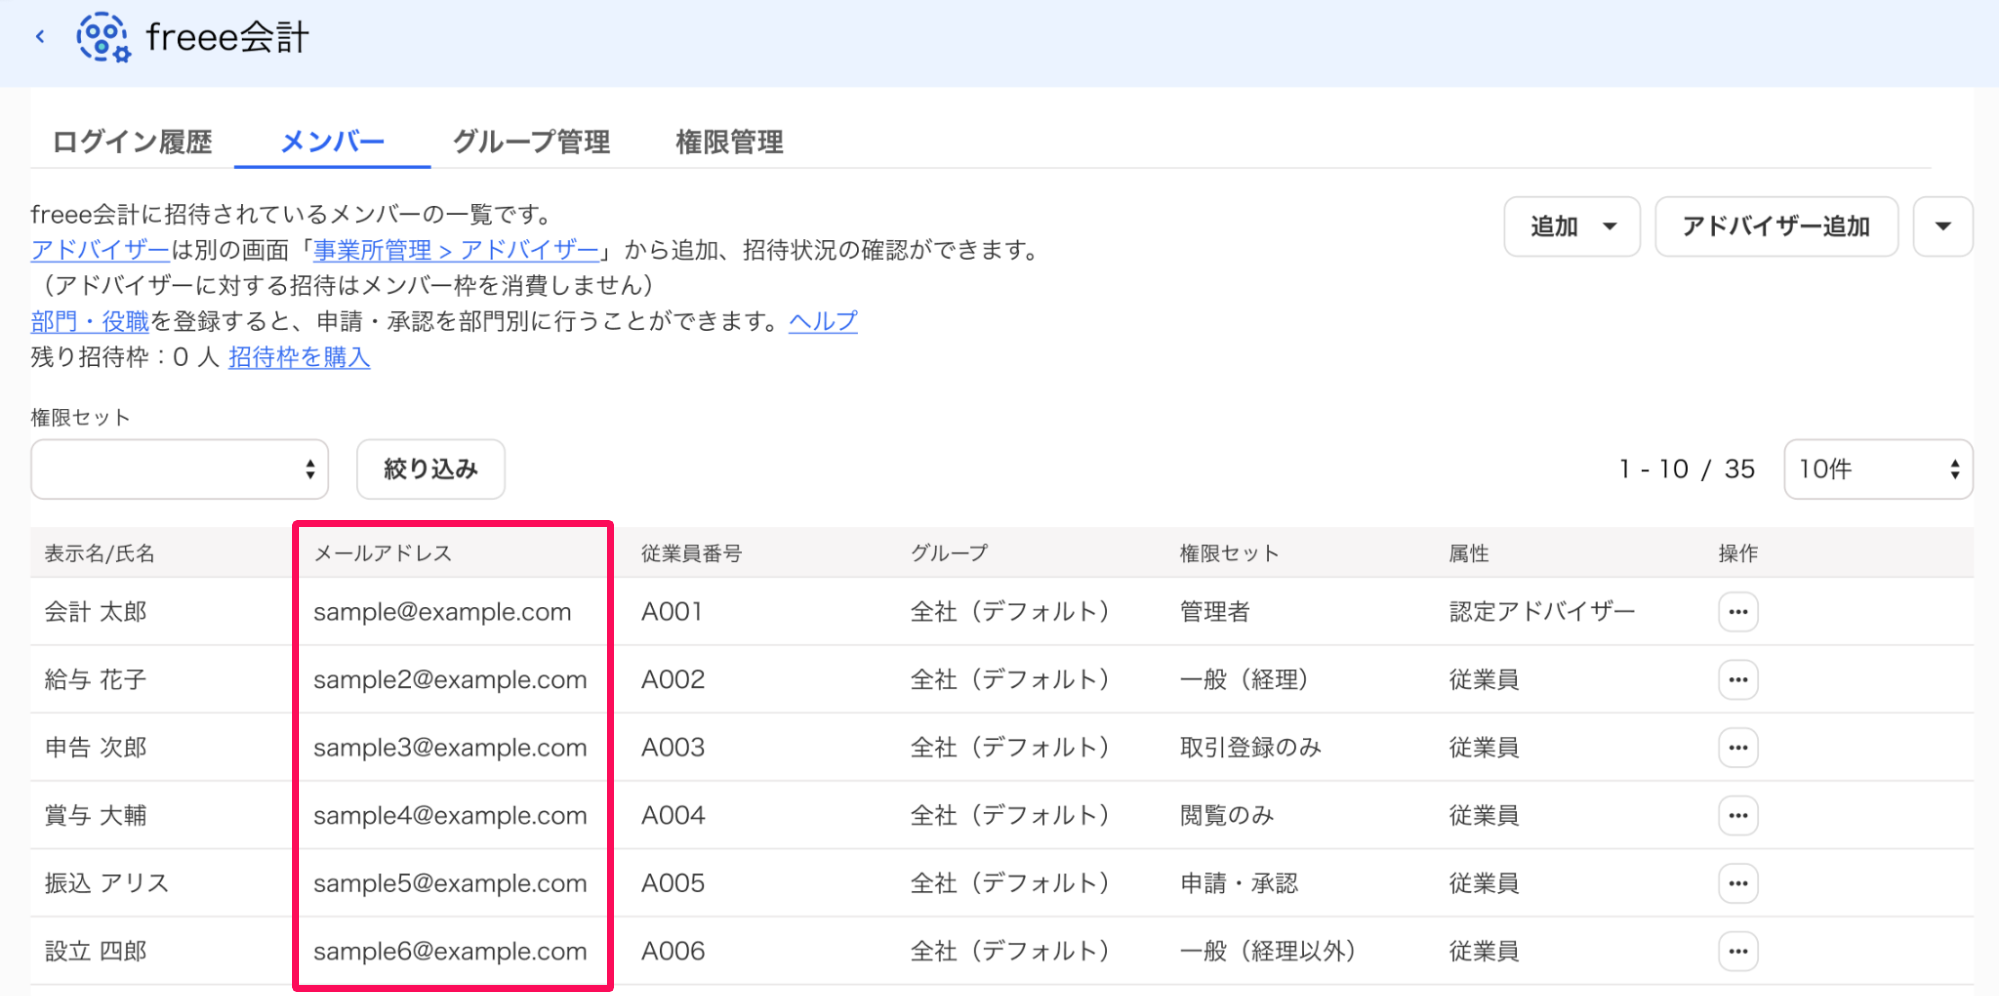Image resolution: width=1999 pixels, height=996 pixels.
Task: Click the 認定アドバイザー attribute cell
Action: point(1542,612)
